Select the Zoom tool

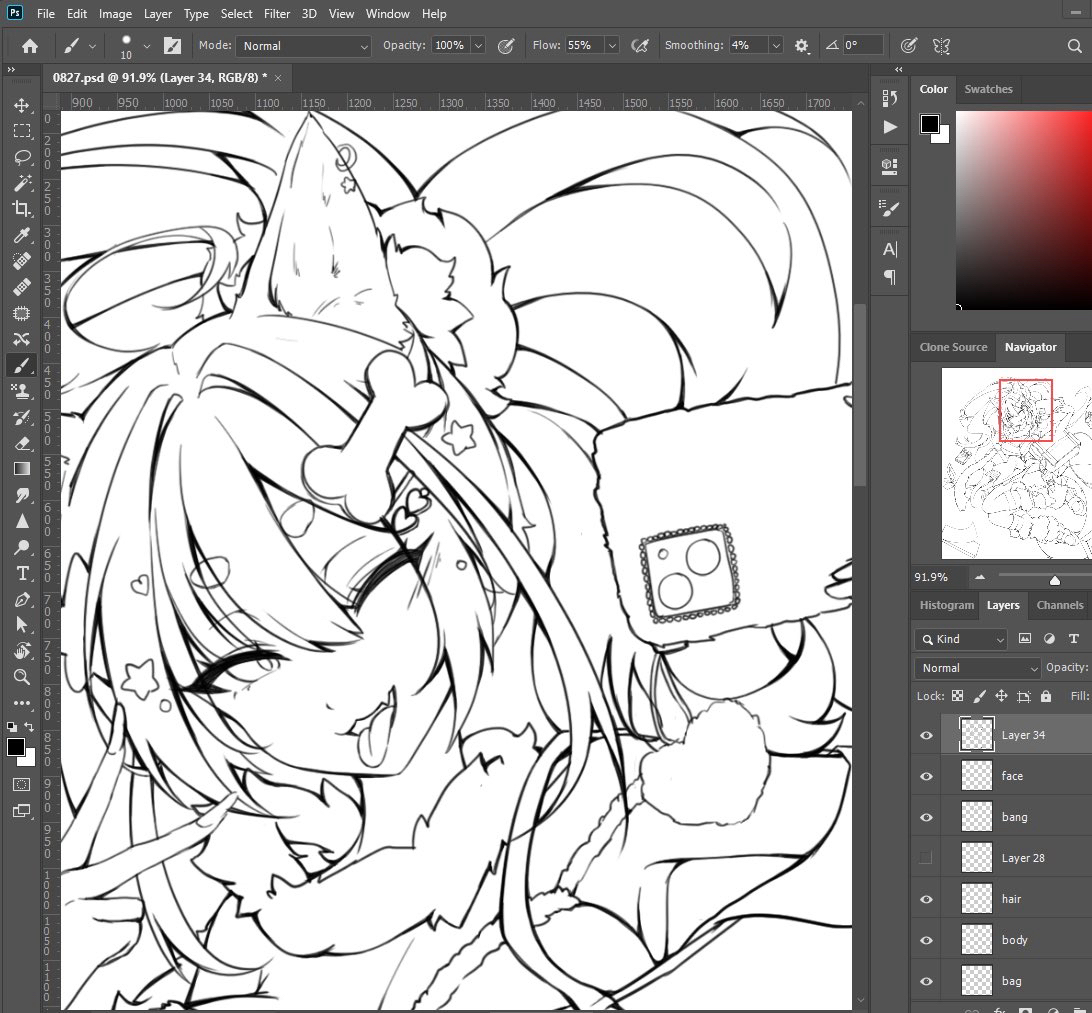click(21, 677)
